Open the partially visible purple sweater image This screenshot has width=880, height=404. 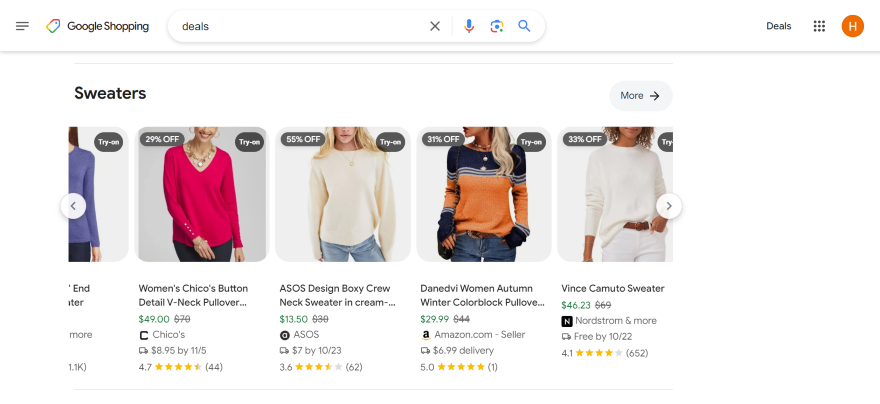coord(98,194)
